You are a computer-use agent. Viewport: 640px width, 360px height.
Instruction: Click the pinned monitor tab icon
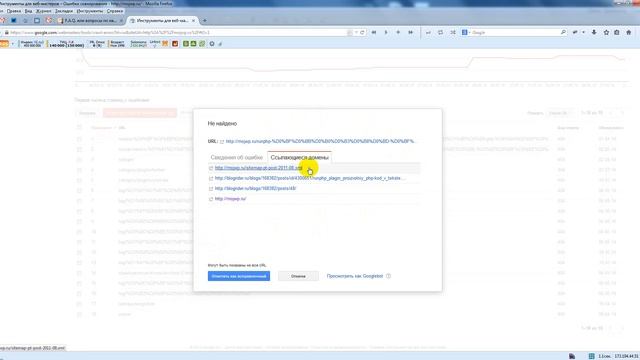click(37, 20)
